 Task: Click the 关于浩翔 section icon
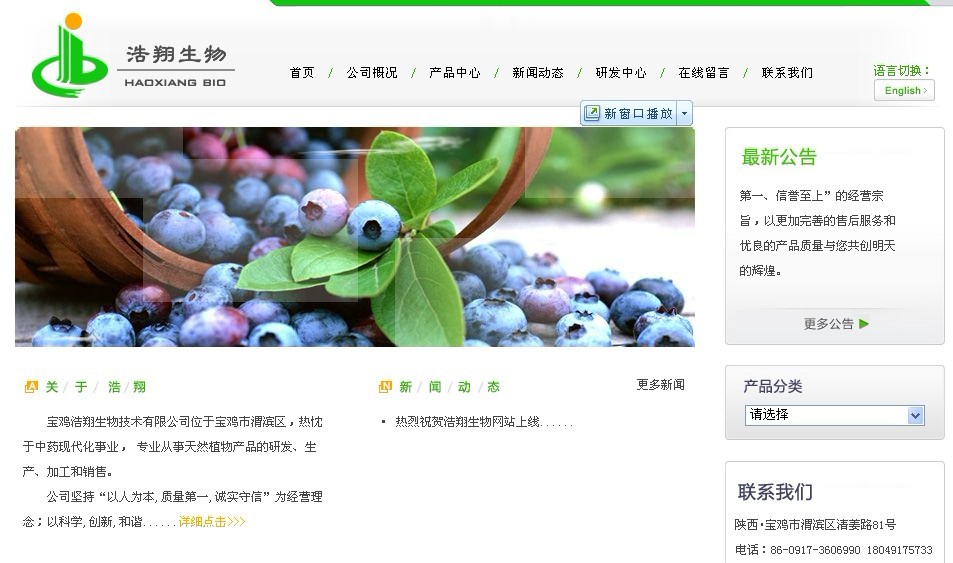[31, 387]
